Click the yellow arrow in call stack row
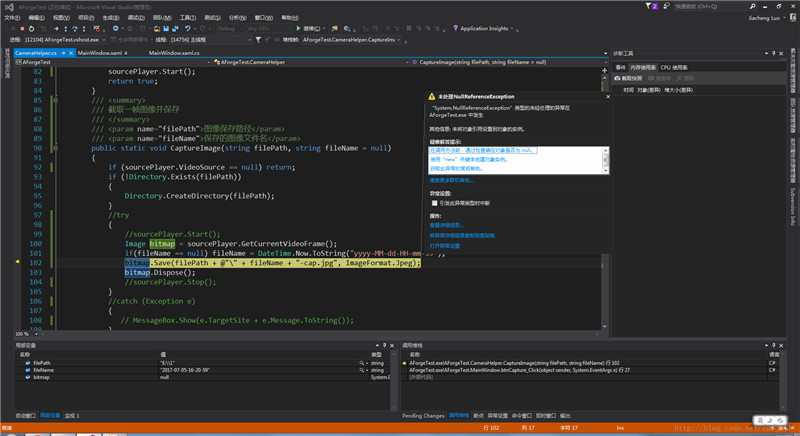 [x=406, y=361]
